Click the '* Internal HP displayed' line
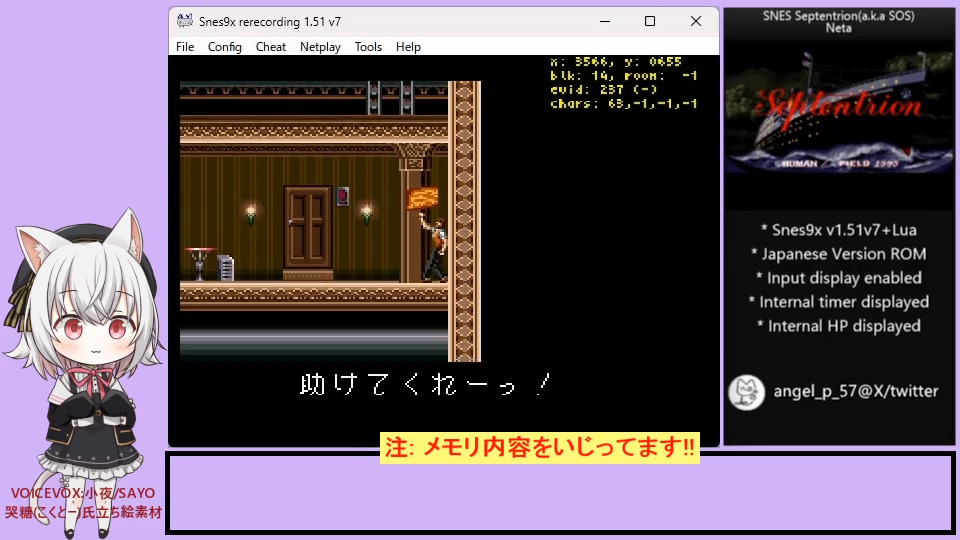960x540 pixels. (839, 326)
